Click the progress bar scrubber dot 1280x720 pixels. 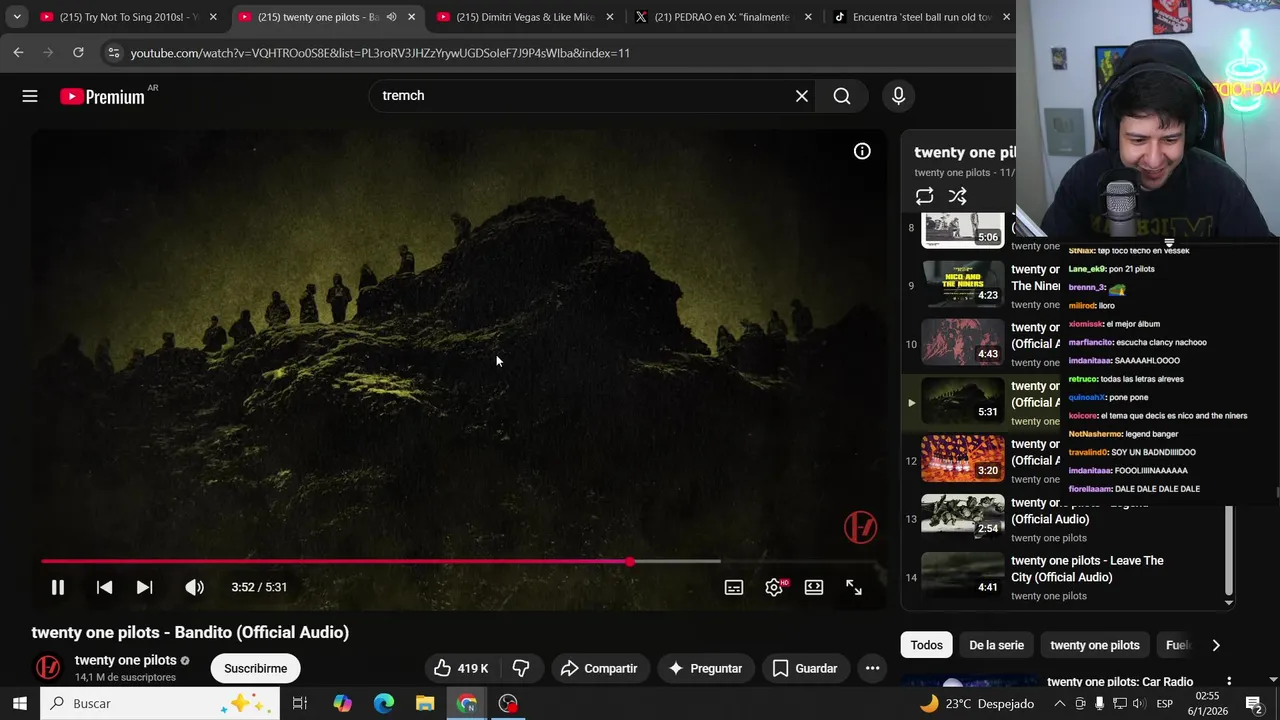coord(630,561)
